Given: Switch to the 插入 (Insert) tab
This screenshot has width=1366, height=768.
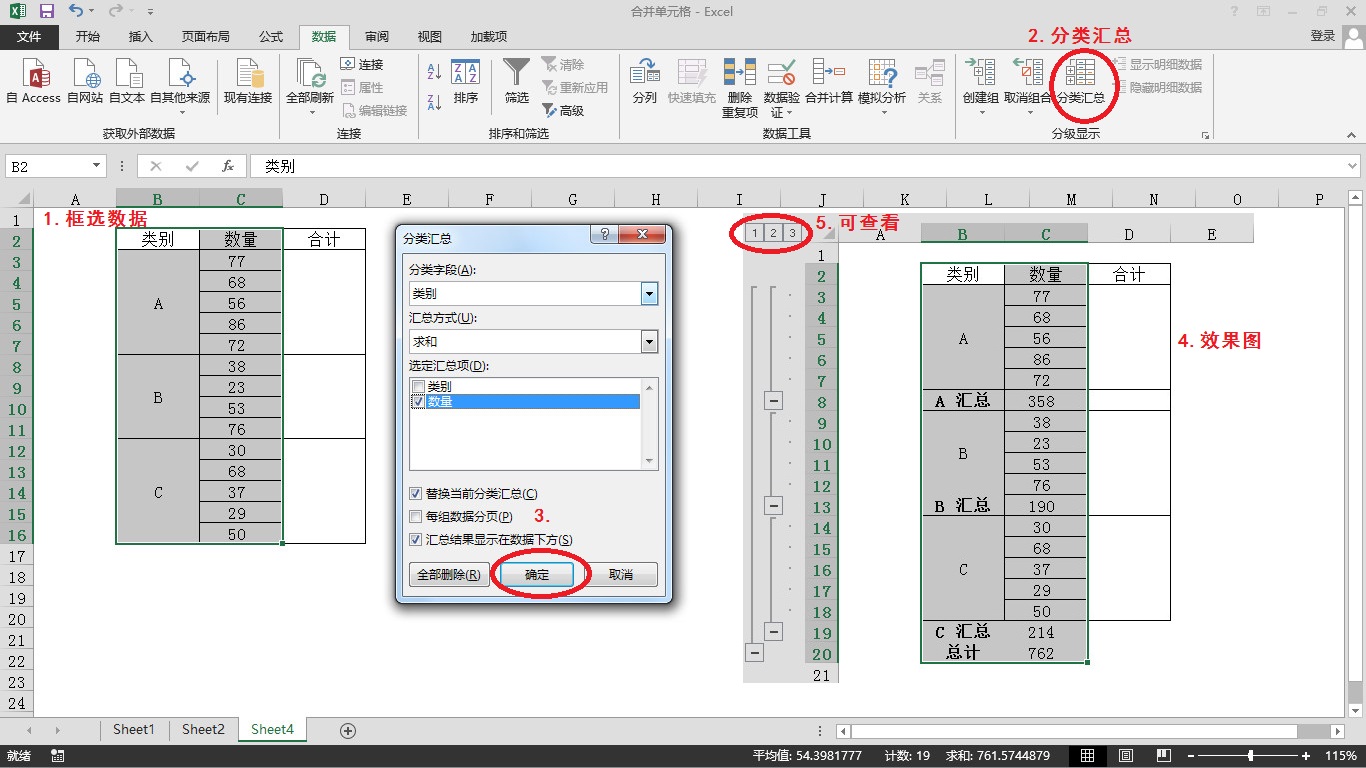Looking at the screenshot, I should point(141,36).
